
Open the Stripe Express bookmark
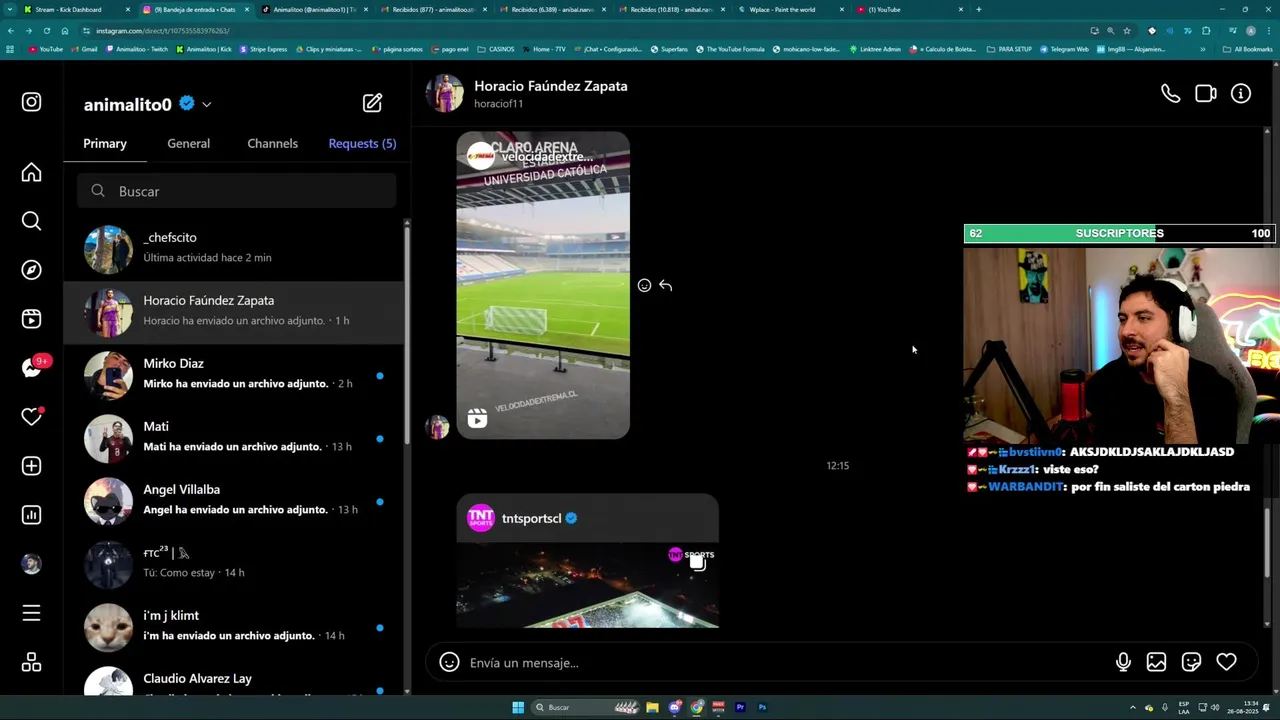tap(263, 49)
